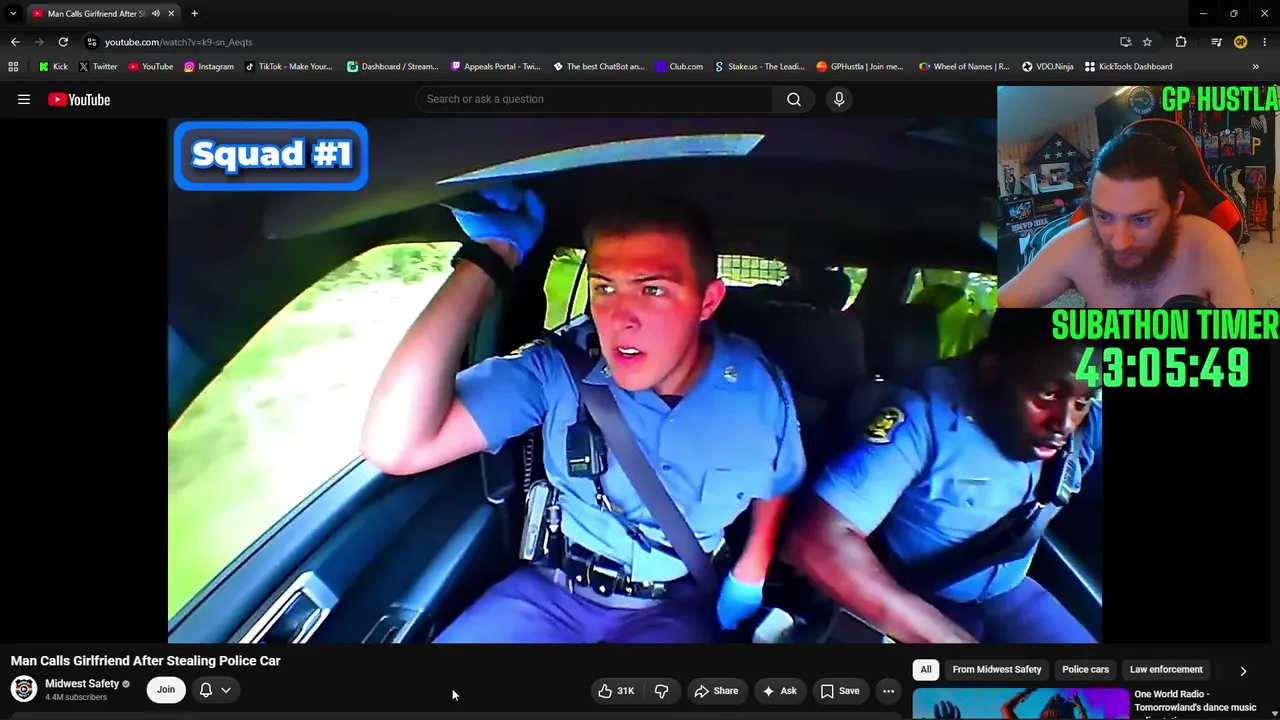Show more filter chips with arrow
The image size is (1280, 720).
1243,671
